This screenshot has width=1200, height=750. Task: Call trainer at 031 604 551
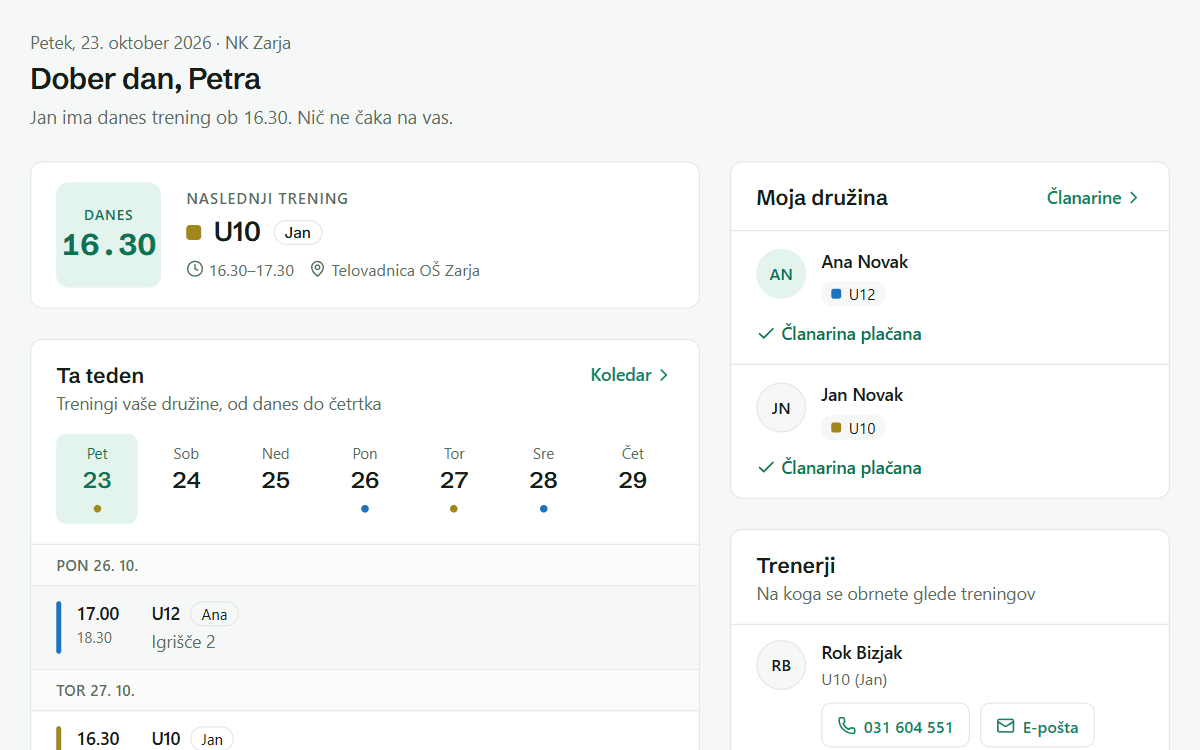[895, 727]
